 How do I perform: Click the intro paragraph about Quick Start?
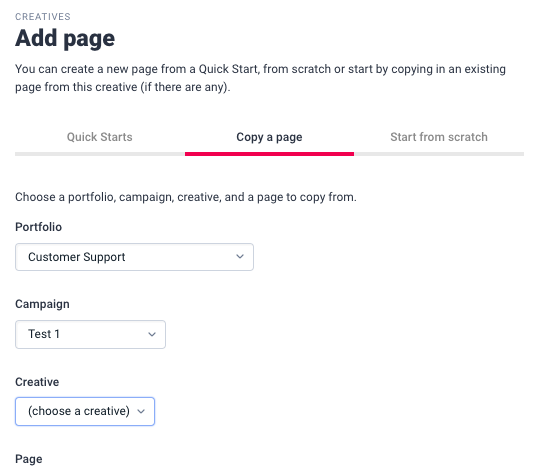click(x=260, y=78)
